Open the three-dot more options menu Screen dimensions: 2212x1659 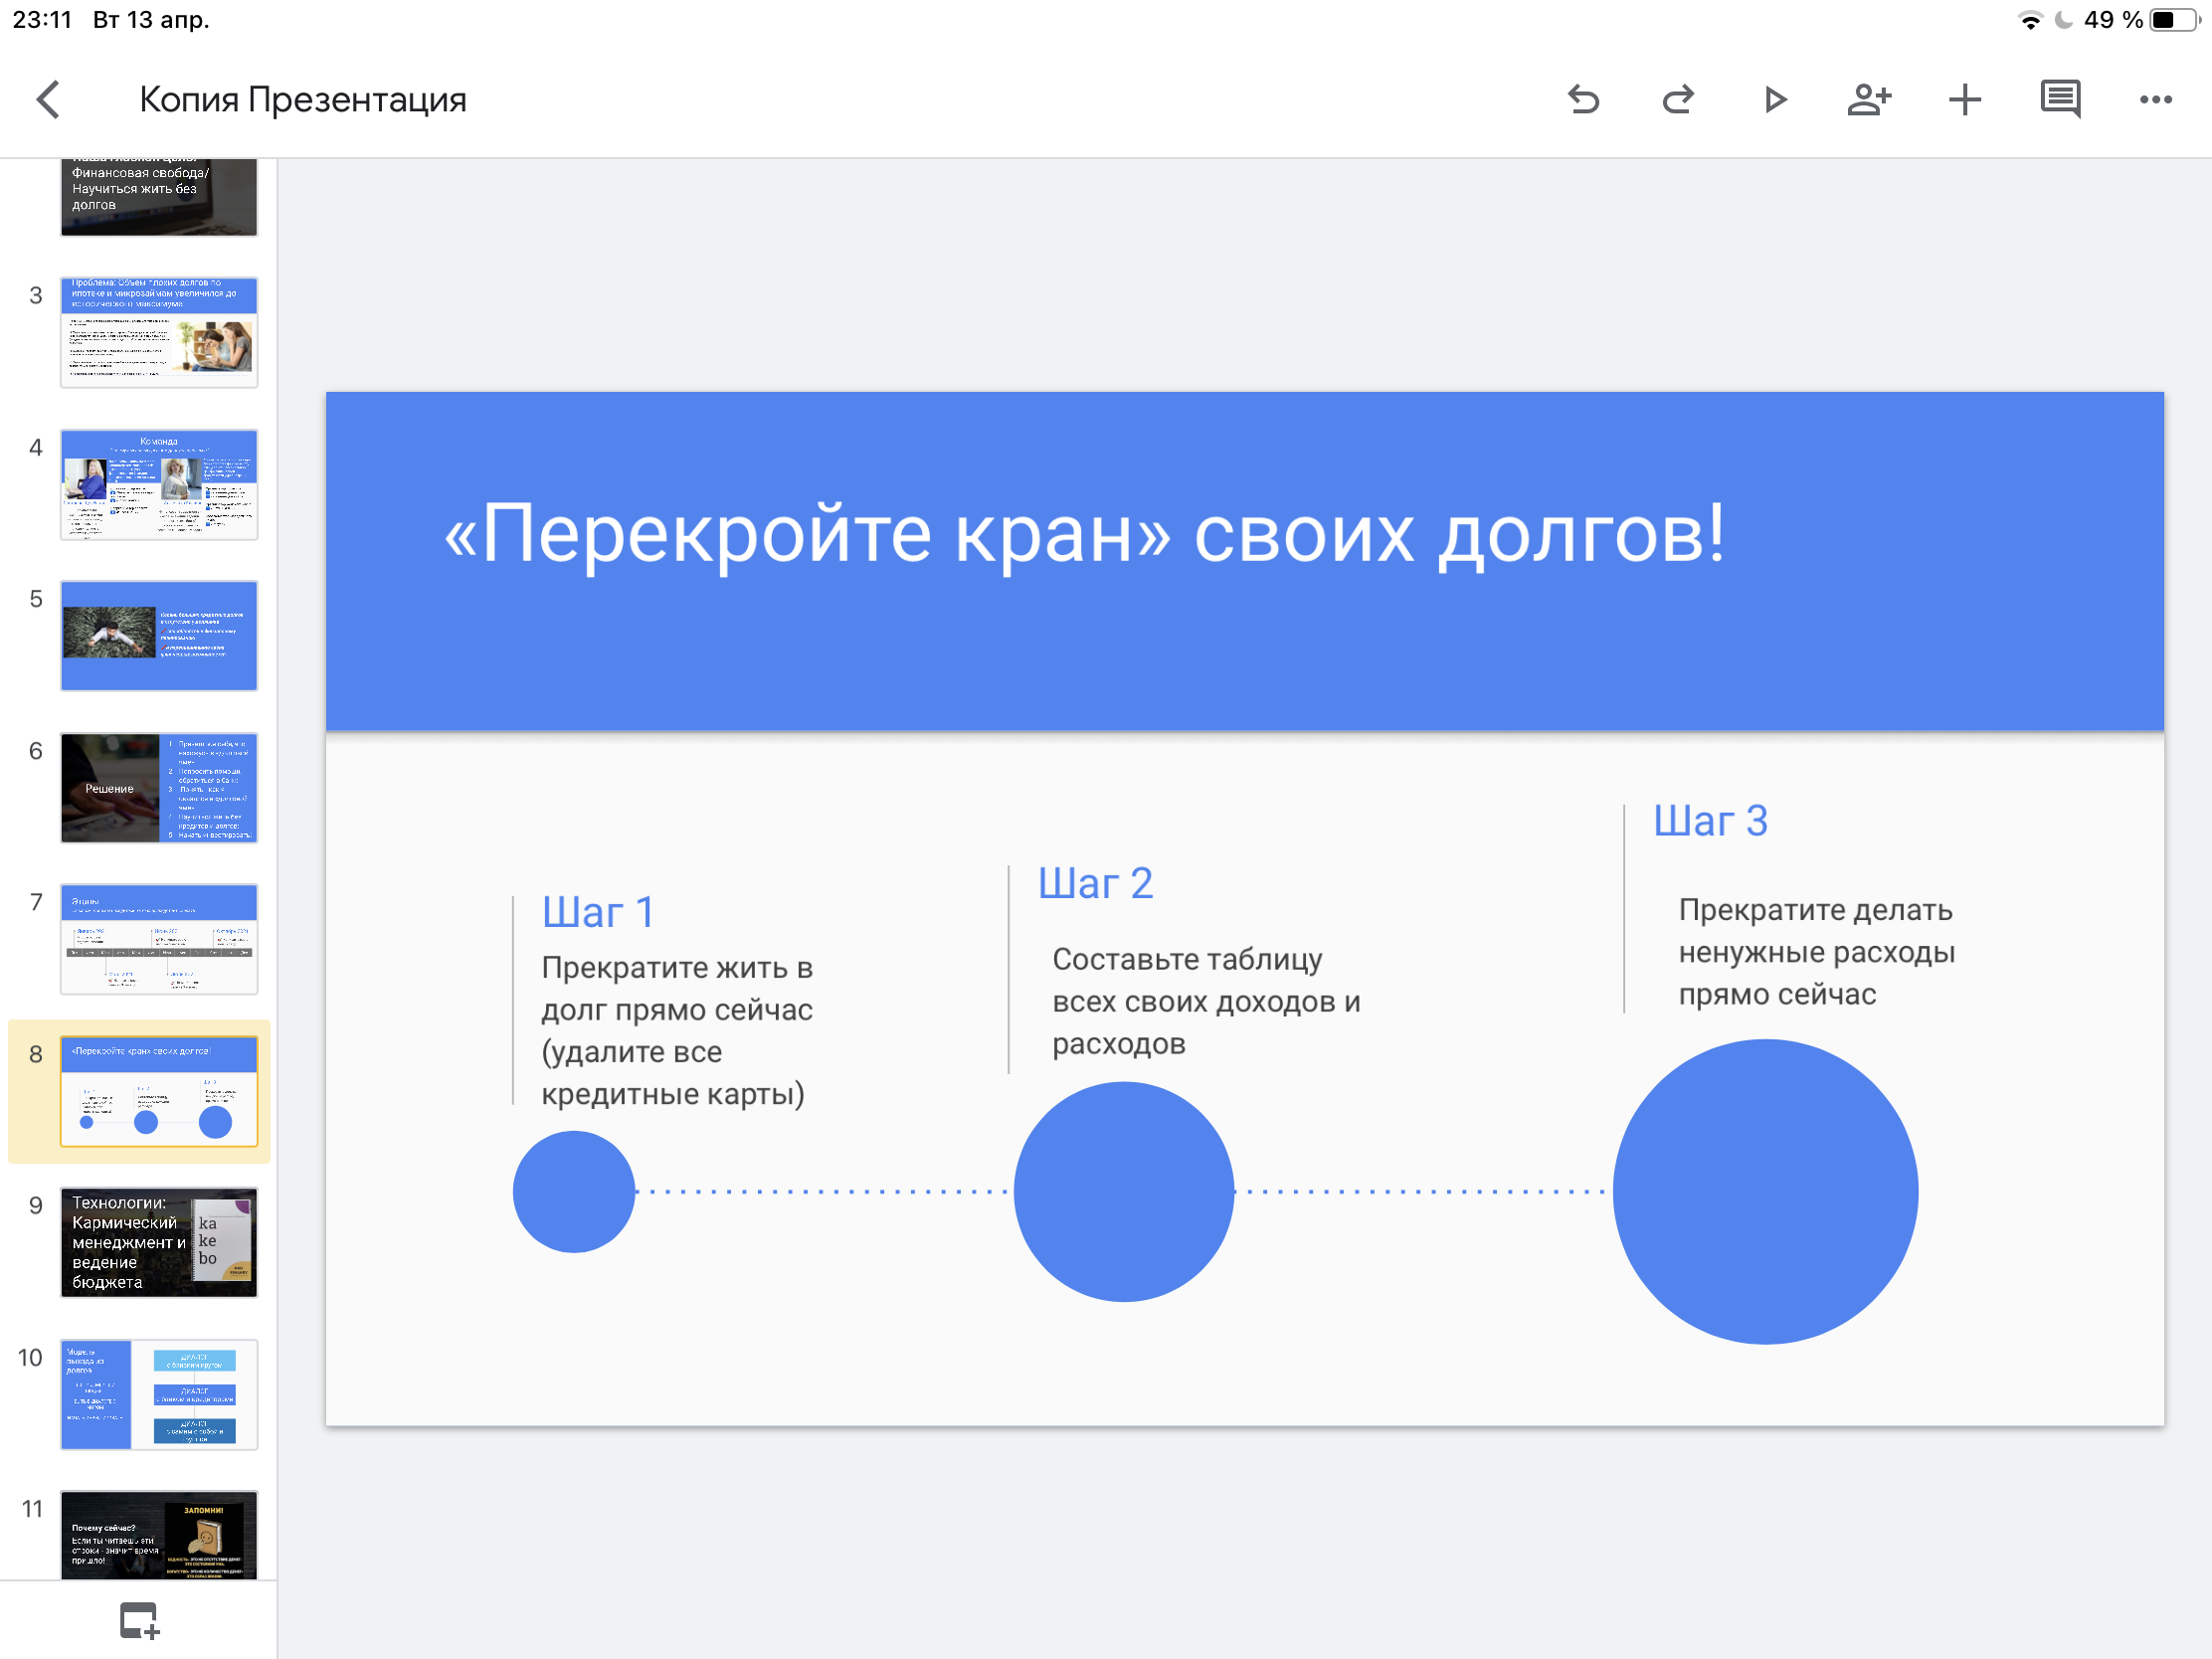click(x=2155, y=99)
